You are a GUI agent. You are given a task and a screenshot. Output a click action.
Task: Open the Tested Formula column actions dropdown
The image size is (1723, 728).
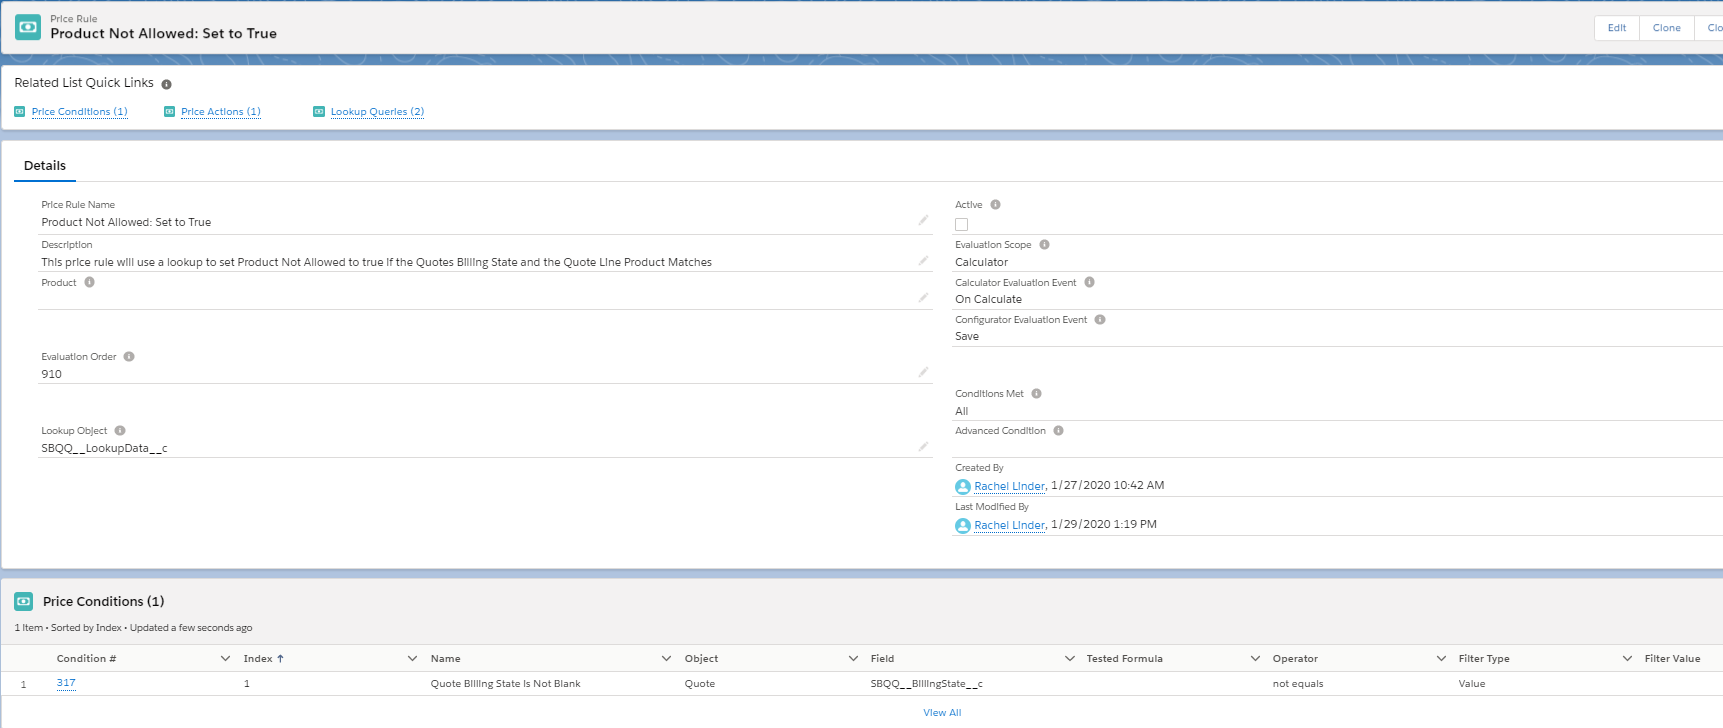click(x=1255, y=658)
